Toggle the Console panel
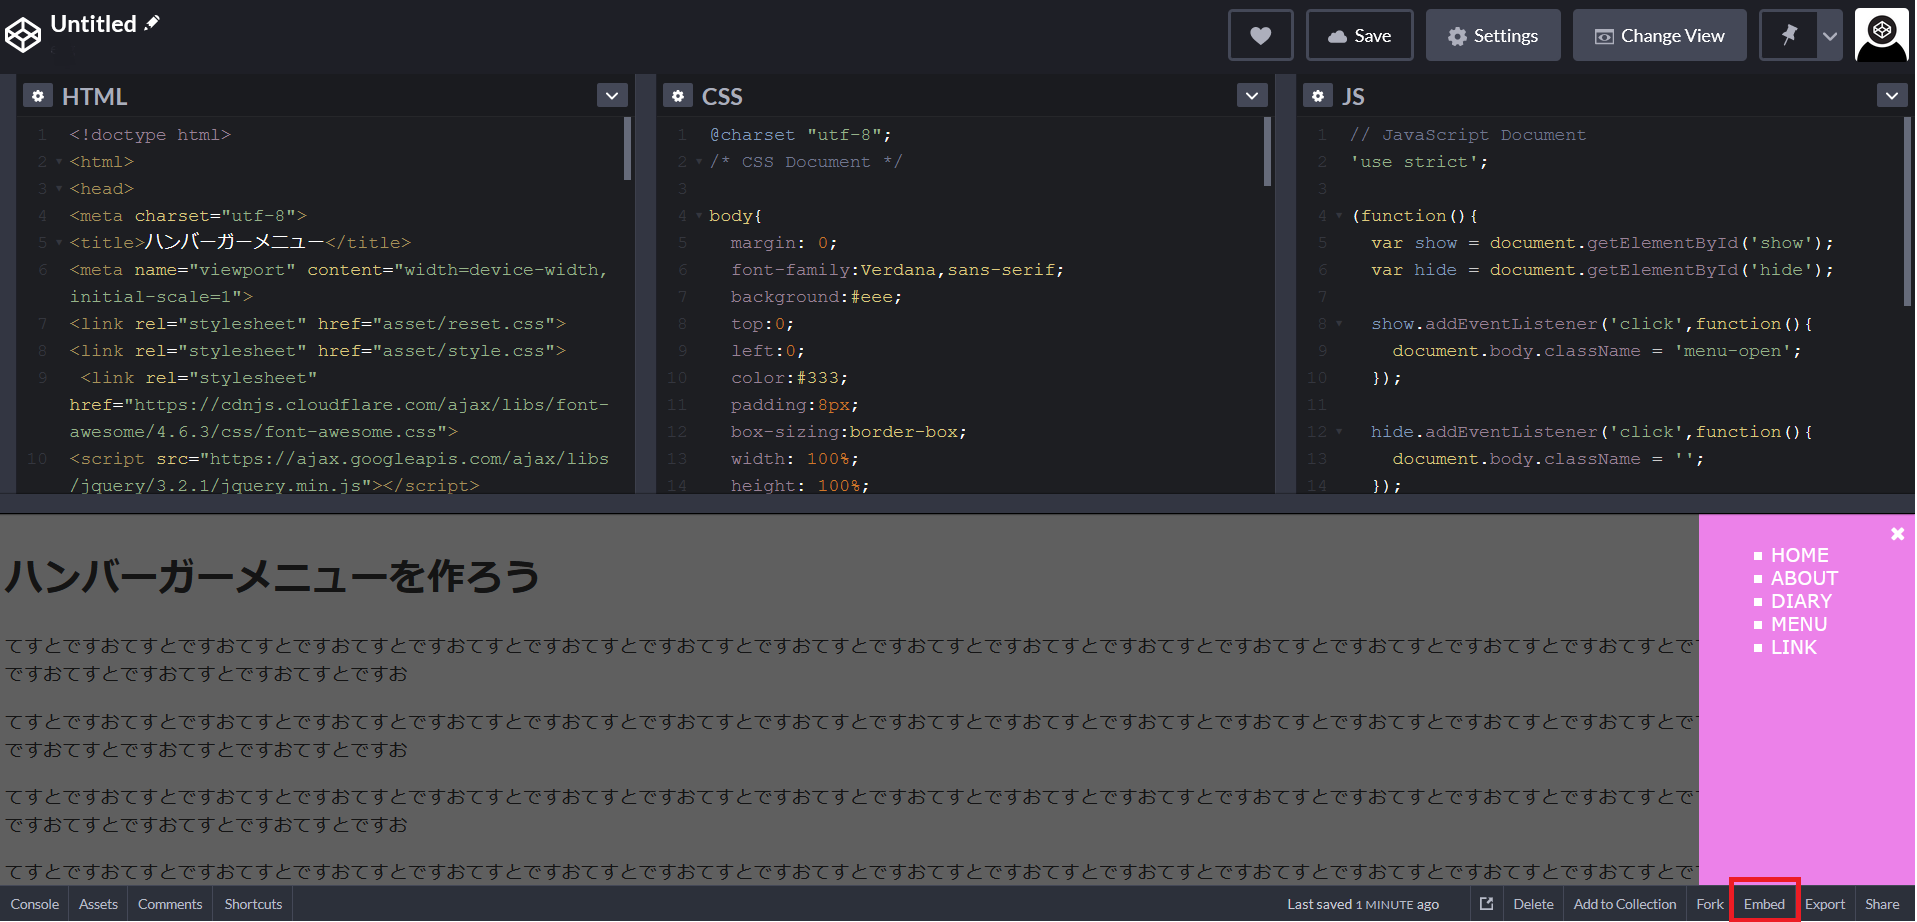Viewport: 1917px width, 922px height. click(35, 904)
